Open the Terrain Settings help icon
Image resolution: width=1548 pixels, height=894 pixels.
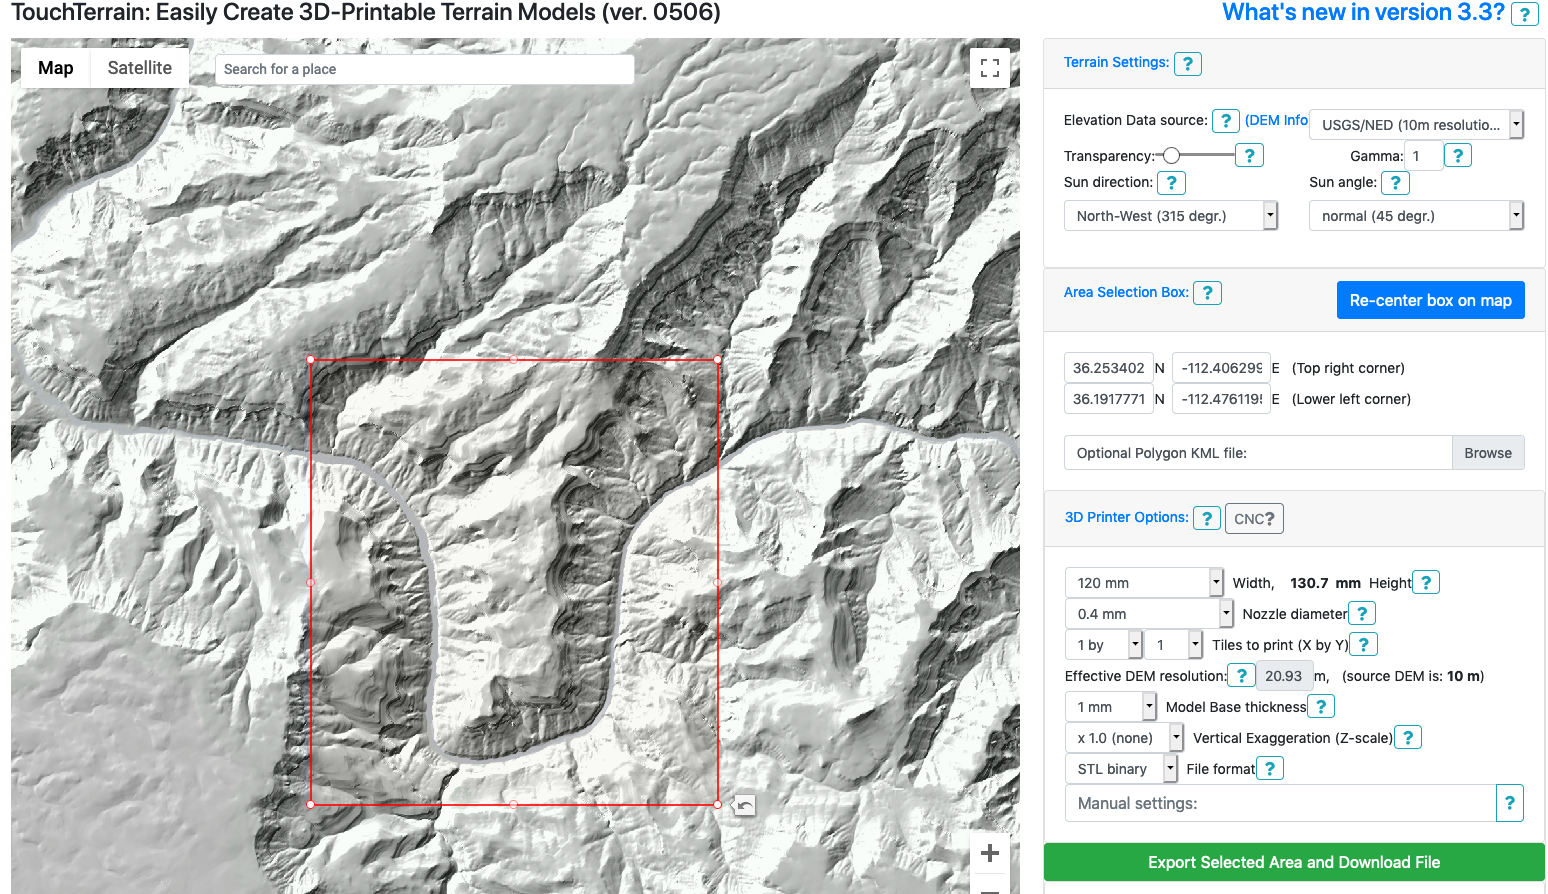(x=1187, y=63)
